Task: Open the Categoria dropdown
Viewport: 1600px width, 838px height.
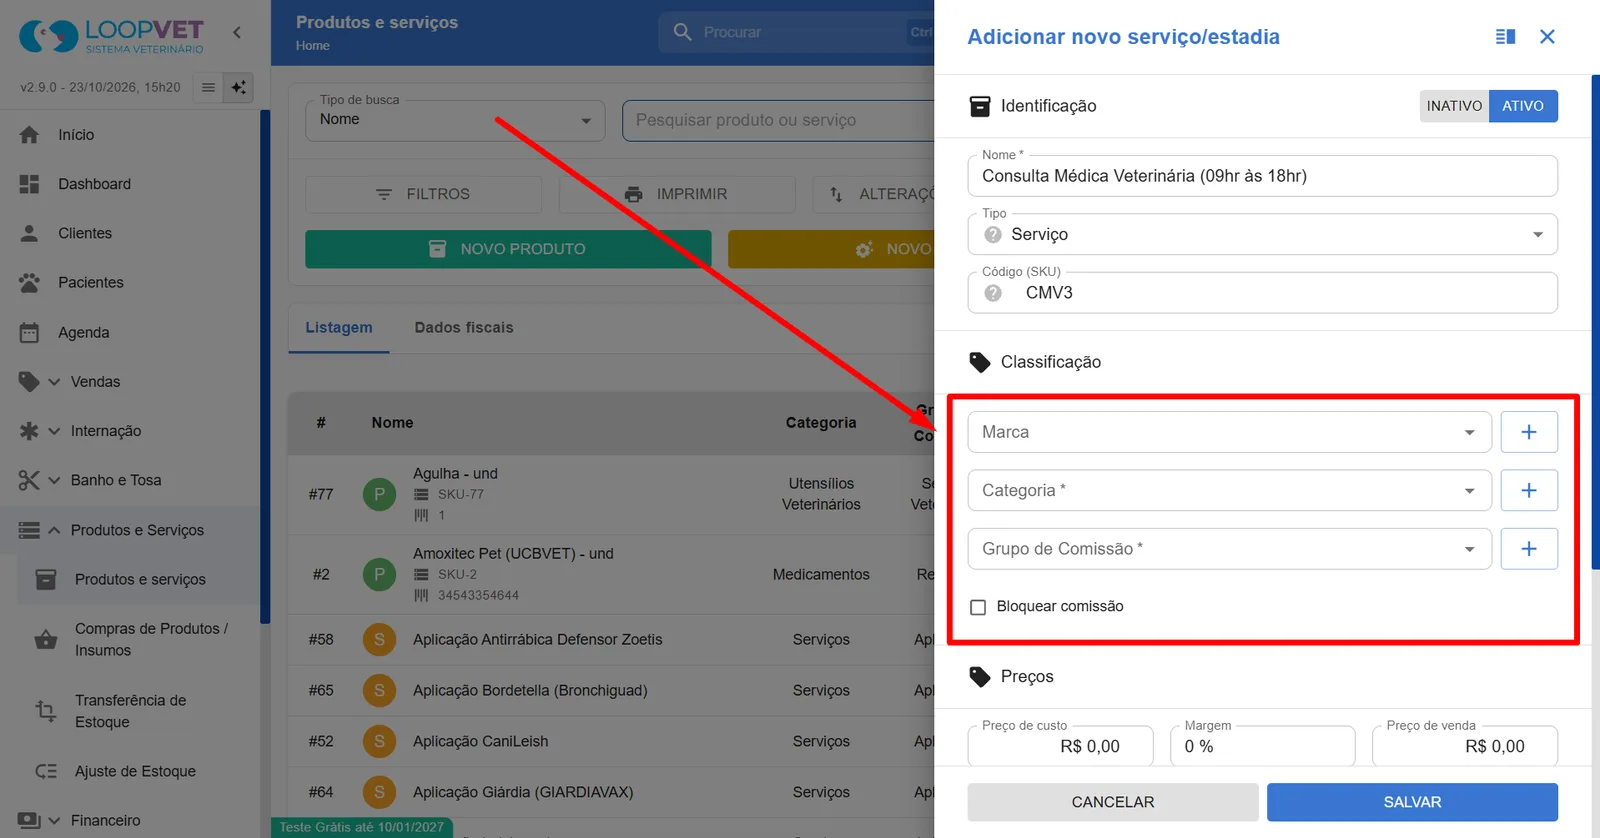Action: tap(1229, 490)
